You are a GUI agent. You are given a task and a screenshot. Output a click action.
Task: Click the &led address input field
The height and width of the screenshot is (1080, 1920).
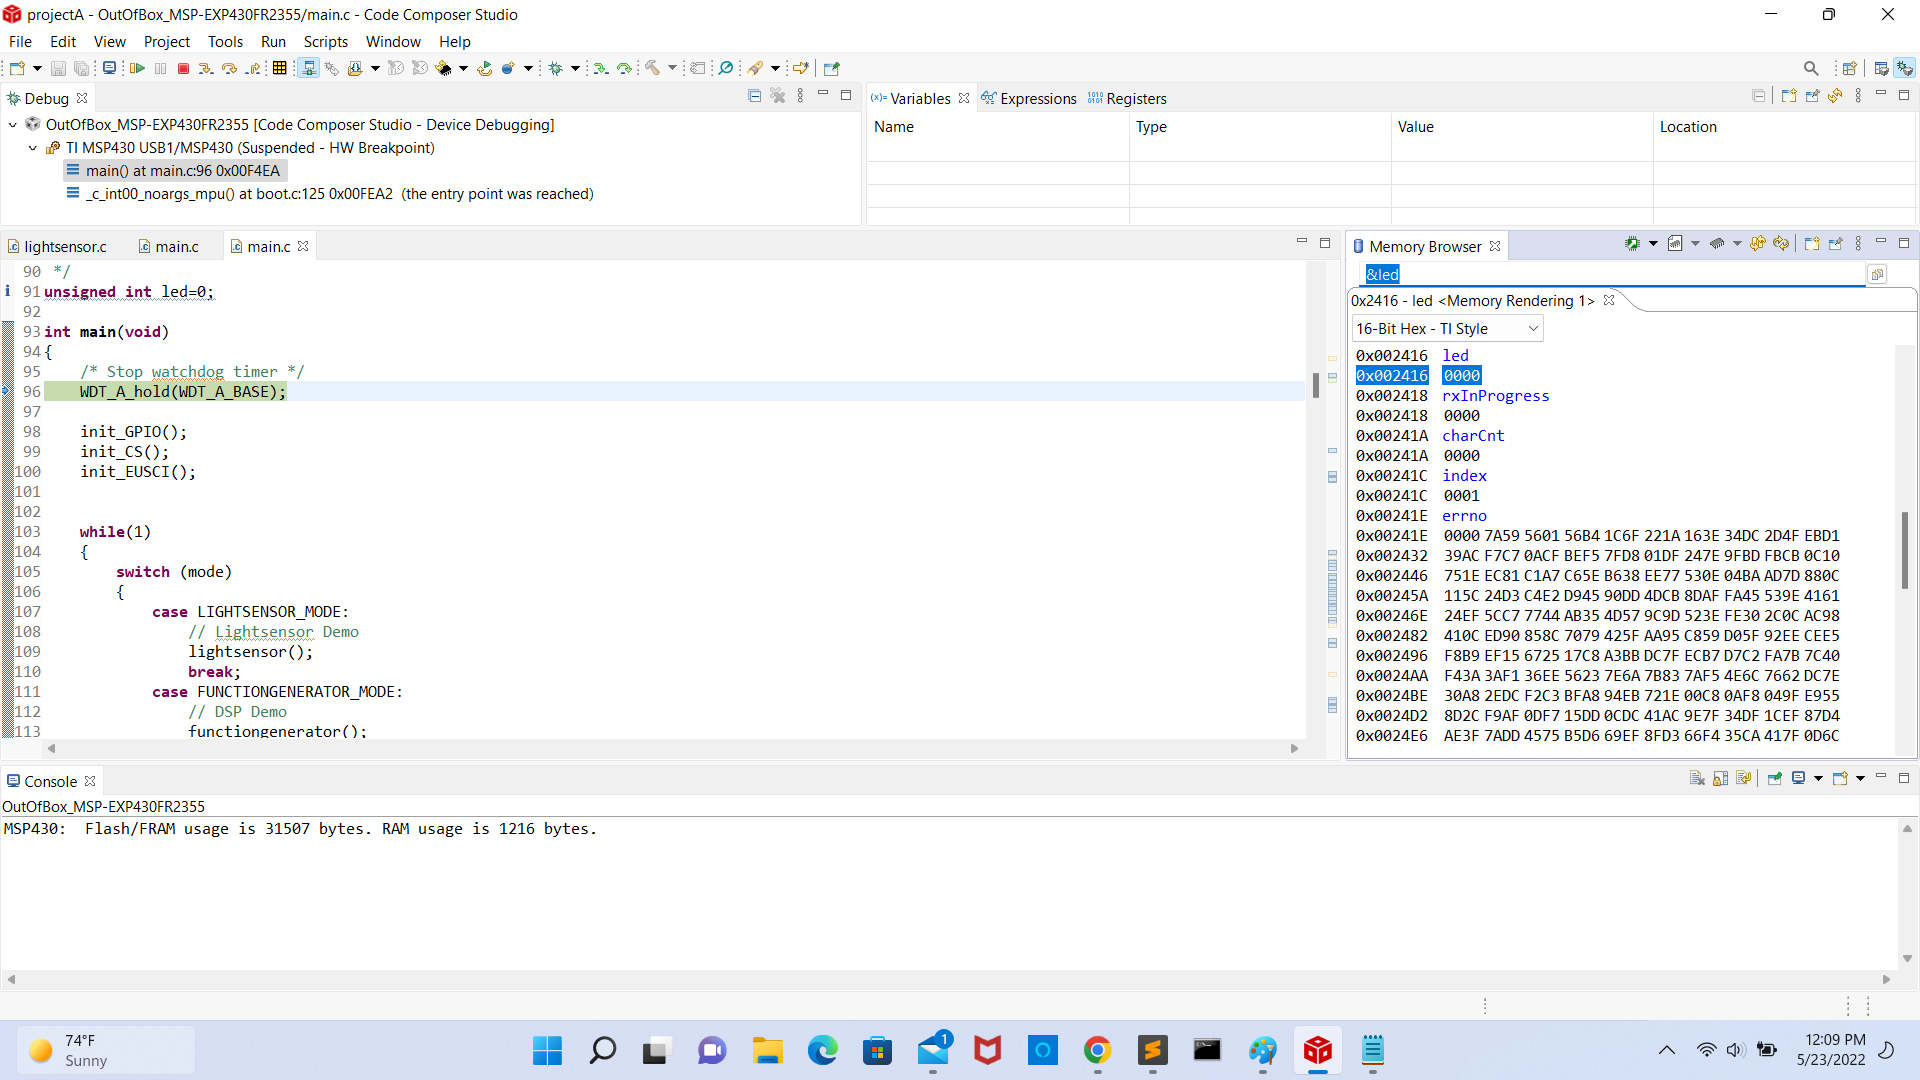tap(1613, 274)
